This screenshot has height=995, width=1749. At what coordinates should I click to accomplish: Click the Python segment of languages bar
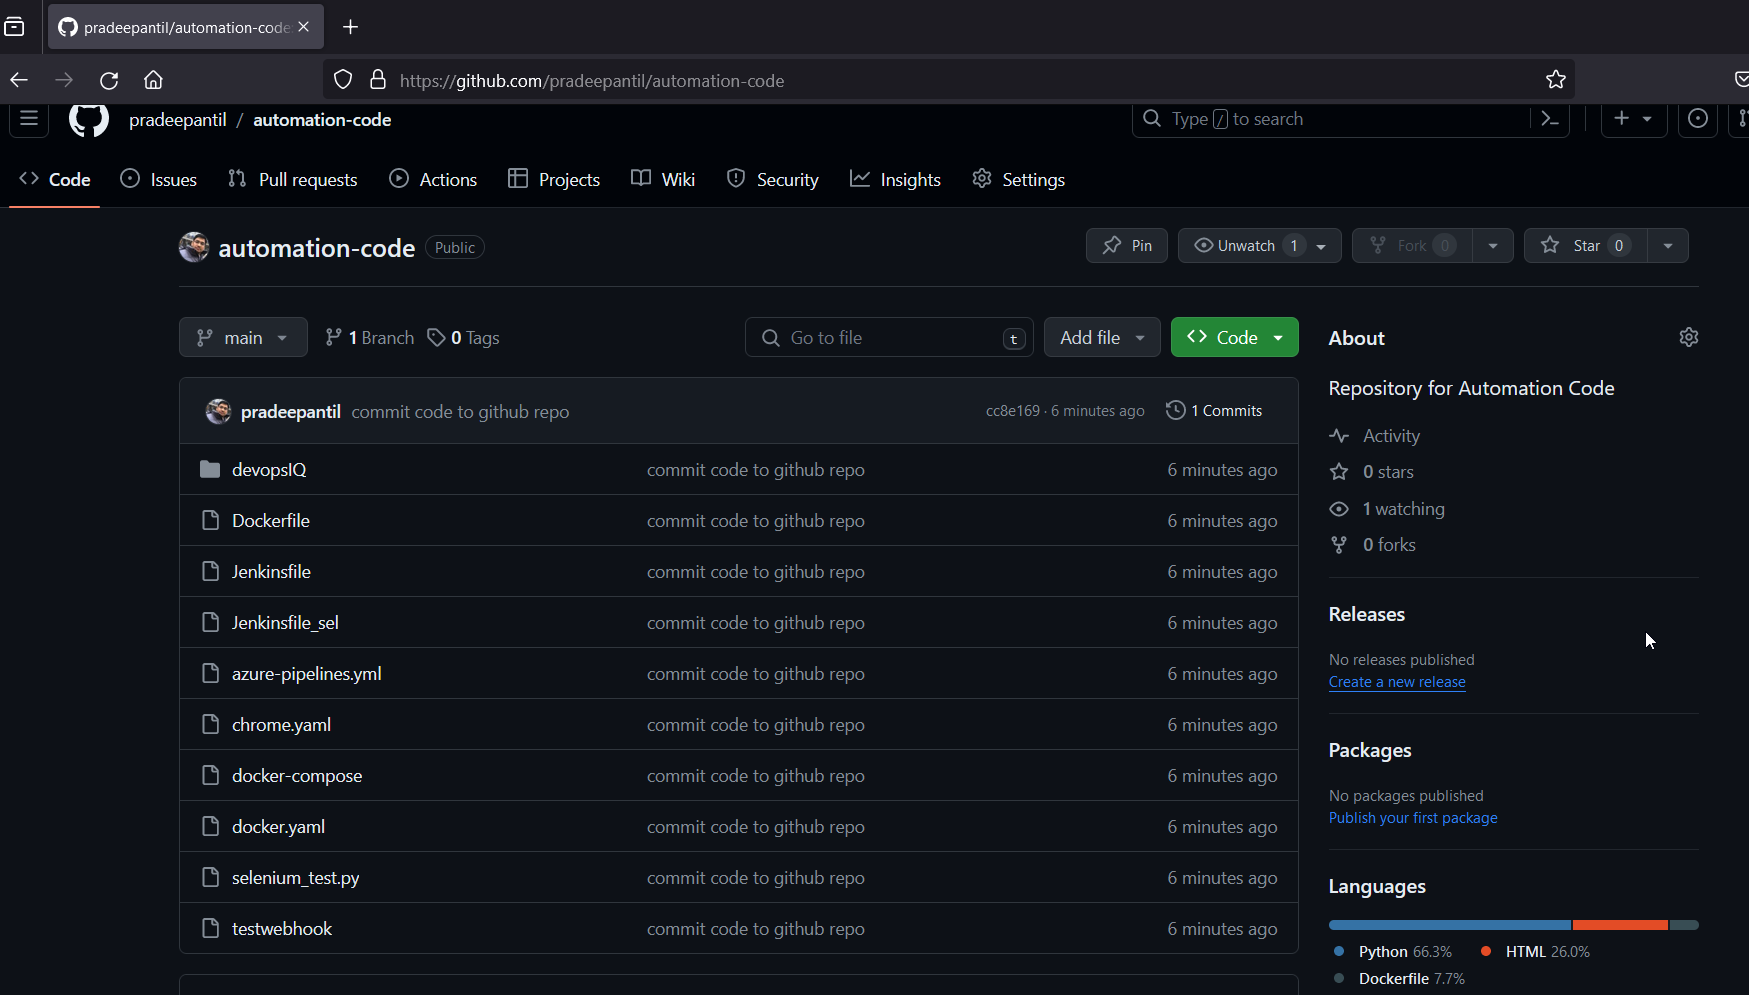coord(1450,925)
